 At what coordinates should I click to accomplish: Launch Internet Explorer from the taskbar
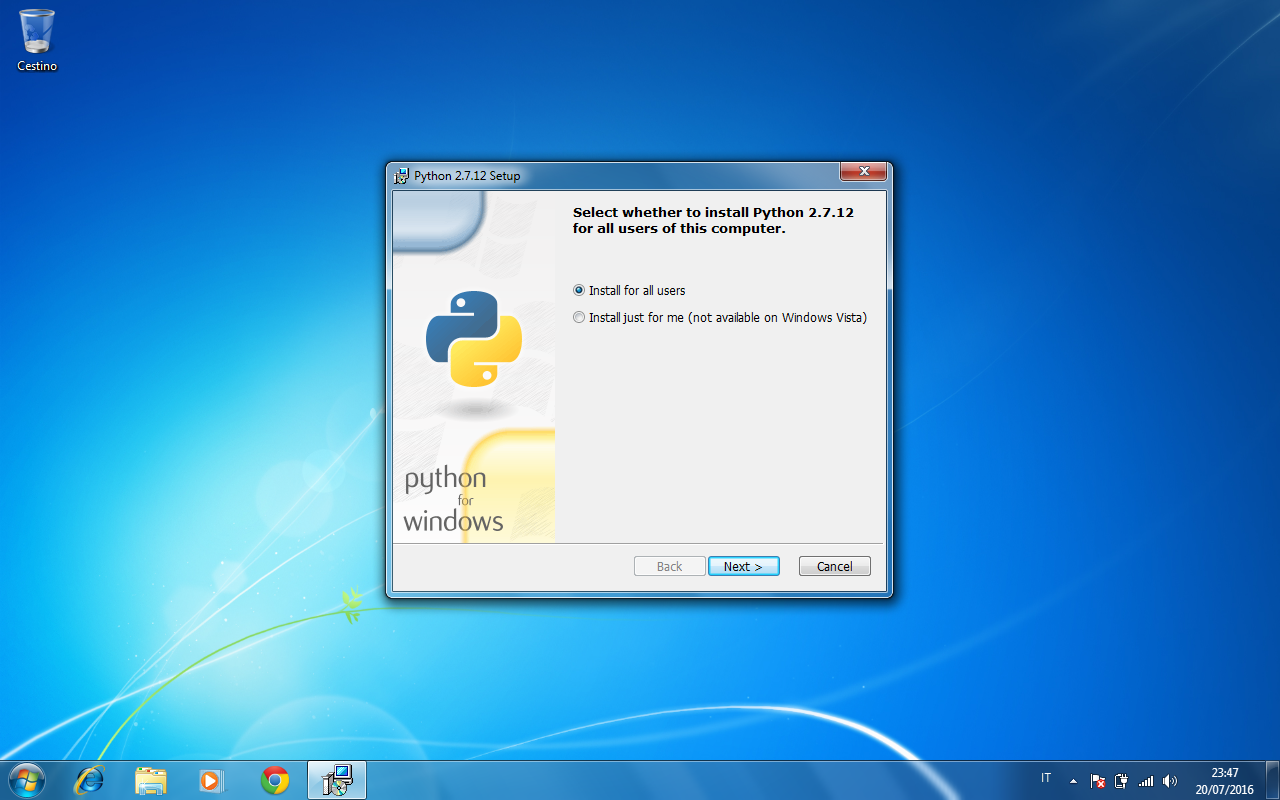90,780
